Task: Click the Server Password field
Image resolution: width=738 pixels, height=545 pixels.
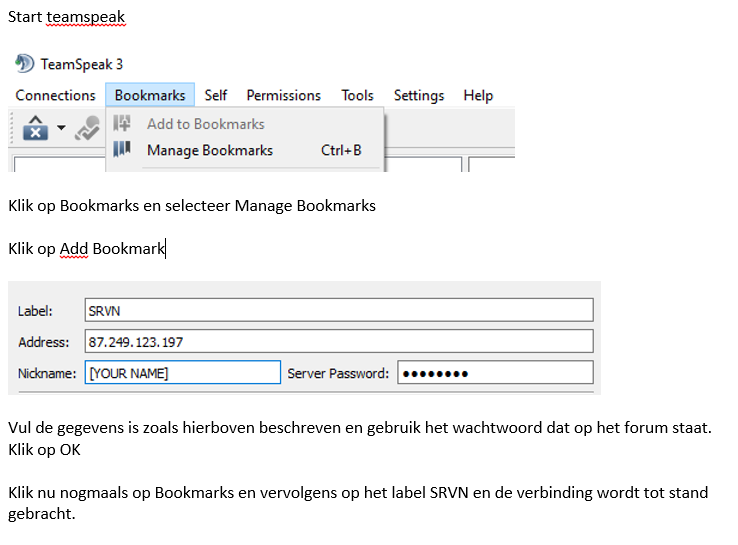Action: [495, 372]
